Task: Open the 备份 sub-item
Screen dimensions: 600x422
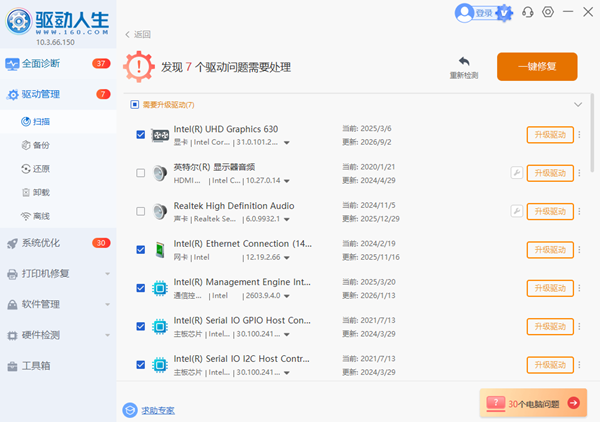Action: tap(58, 145)
